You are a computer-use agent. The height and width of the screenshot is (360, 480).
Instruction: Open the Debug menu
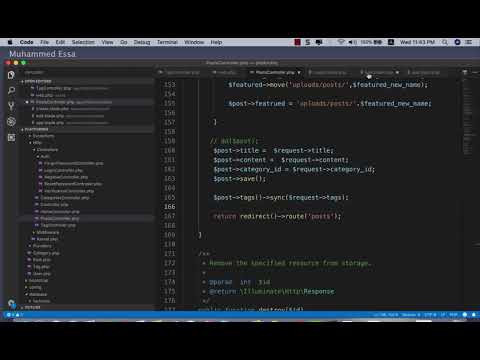[142, 42]
